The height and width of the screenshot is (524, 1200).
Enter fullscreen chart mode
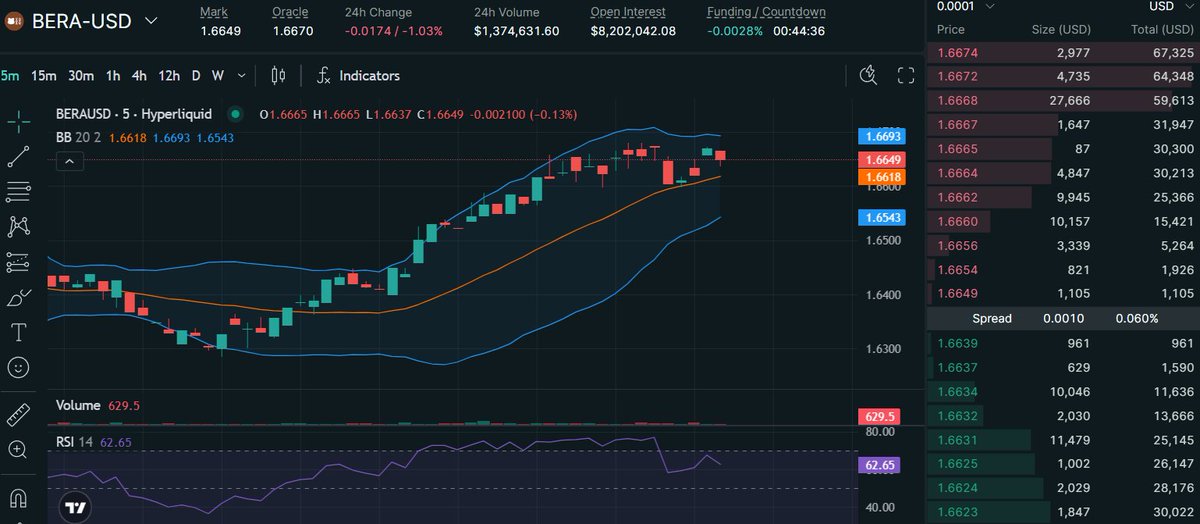click(x=906, y=75)
